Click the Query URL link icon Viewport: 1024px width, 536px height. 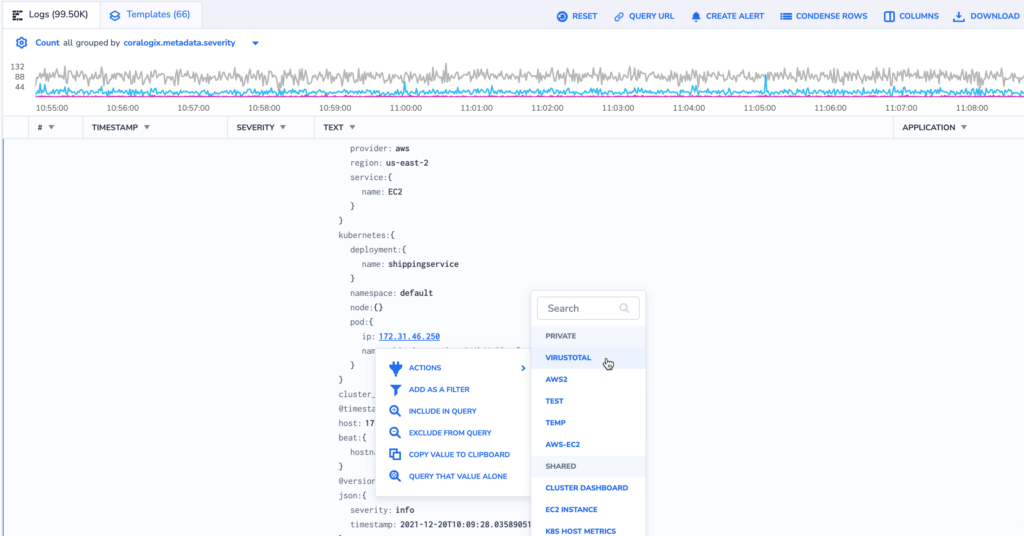pyautogui.click(x=618, y=16)
